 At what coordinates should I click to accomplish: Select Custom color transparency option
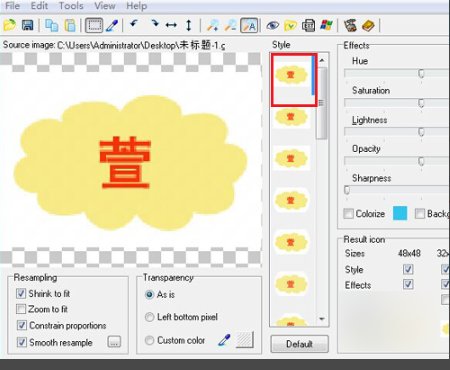tap(149, 340)
